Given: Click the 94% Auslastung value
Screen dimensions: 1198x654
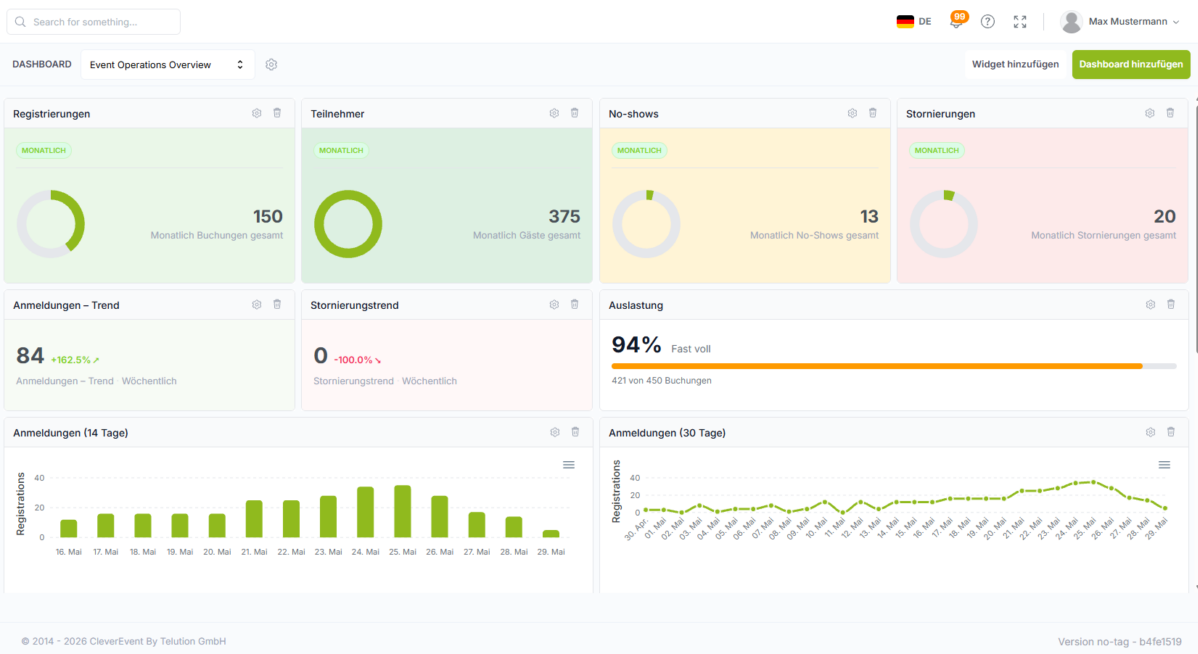Looking at the screenshot, I should 636,345.
